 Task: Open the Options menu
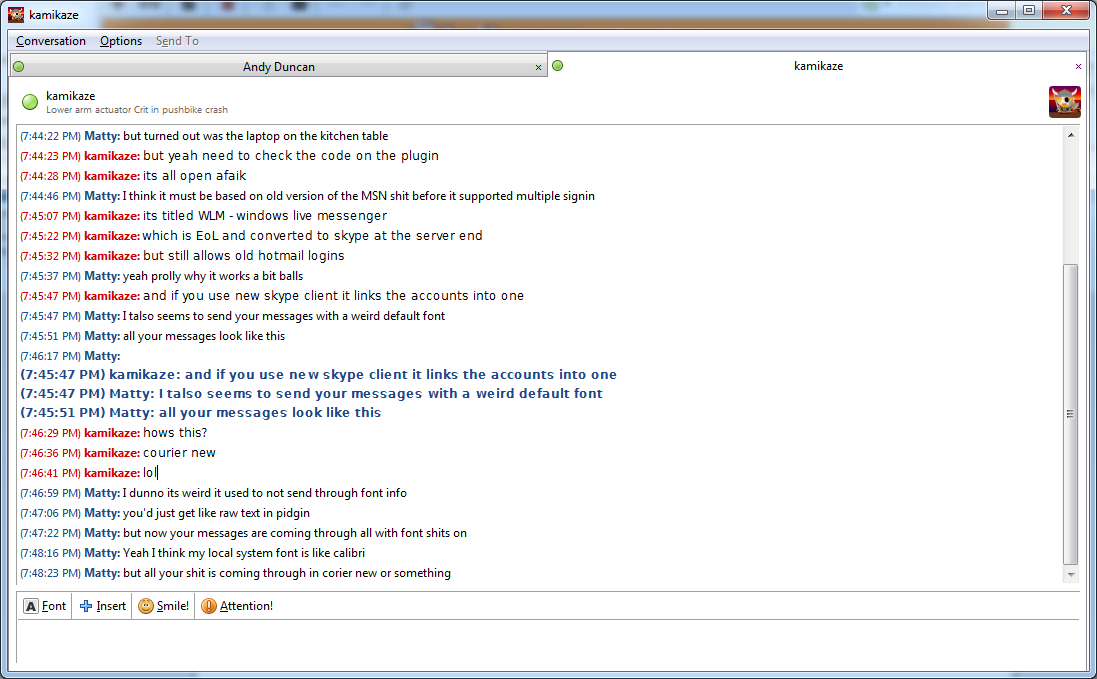(x=120, y=41)
